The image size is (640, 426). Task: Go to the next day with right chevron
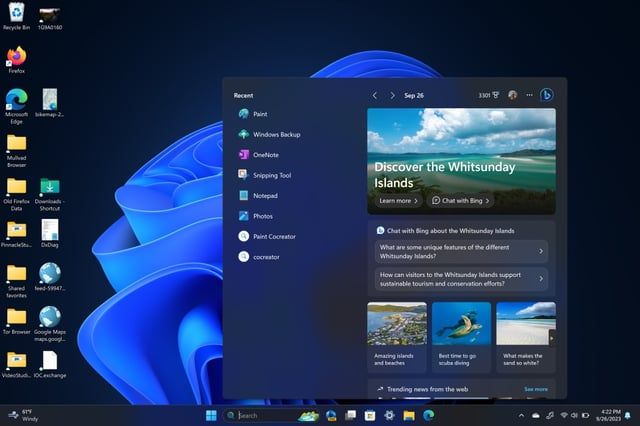click(x=392, y=95)
